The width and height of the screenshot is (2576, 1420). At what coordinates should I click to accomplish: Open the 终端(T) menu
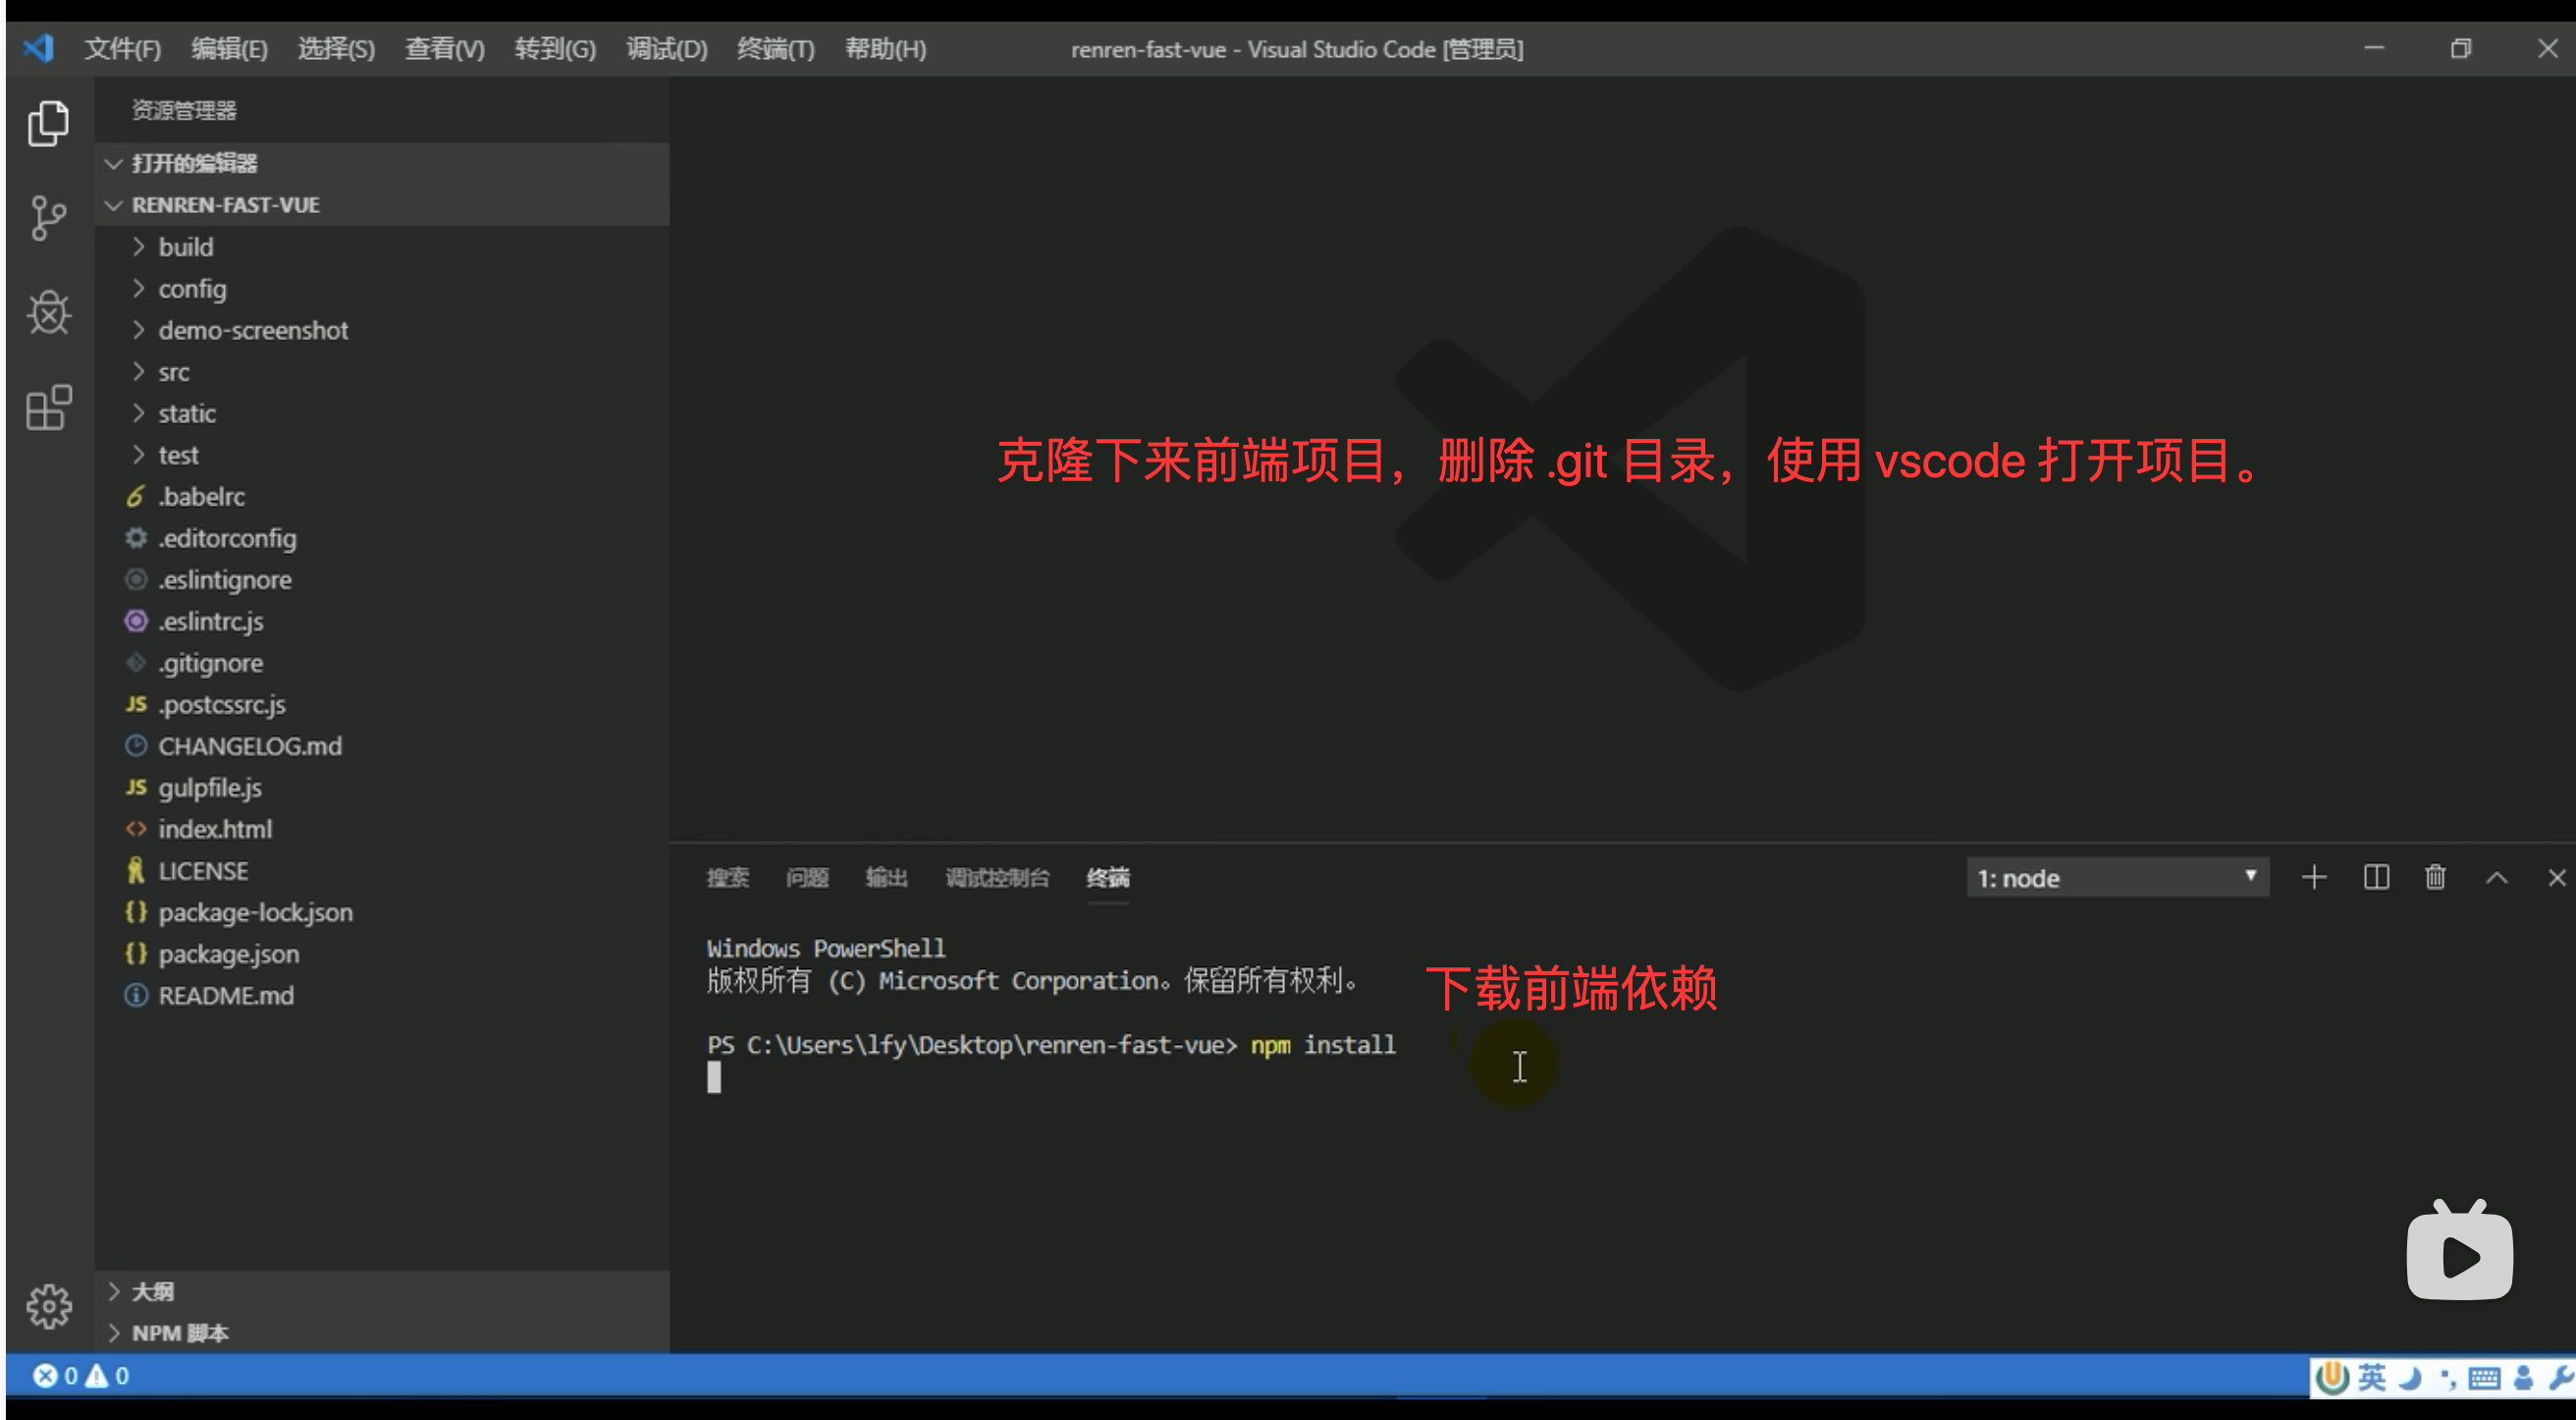tap(775, 49)
